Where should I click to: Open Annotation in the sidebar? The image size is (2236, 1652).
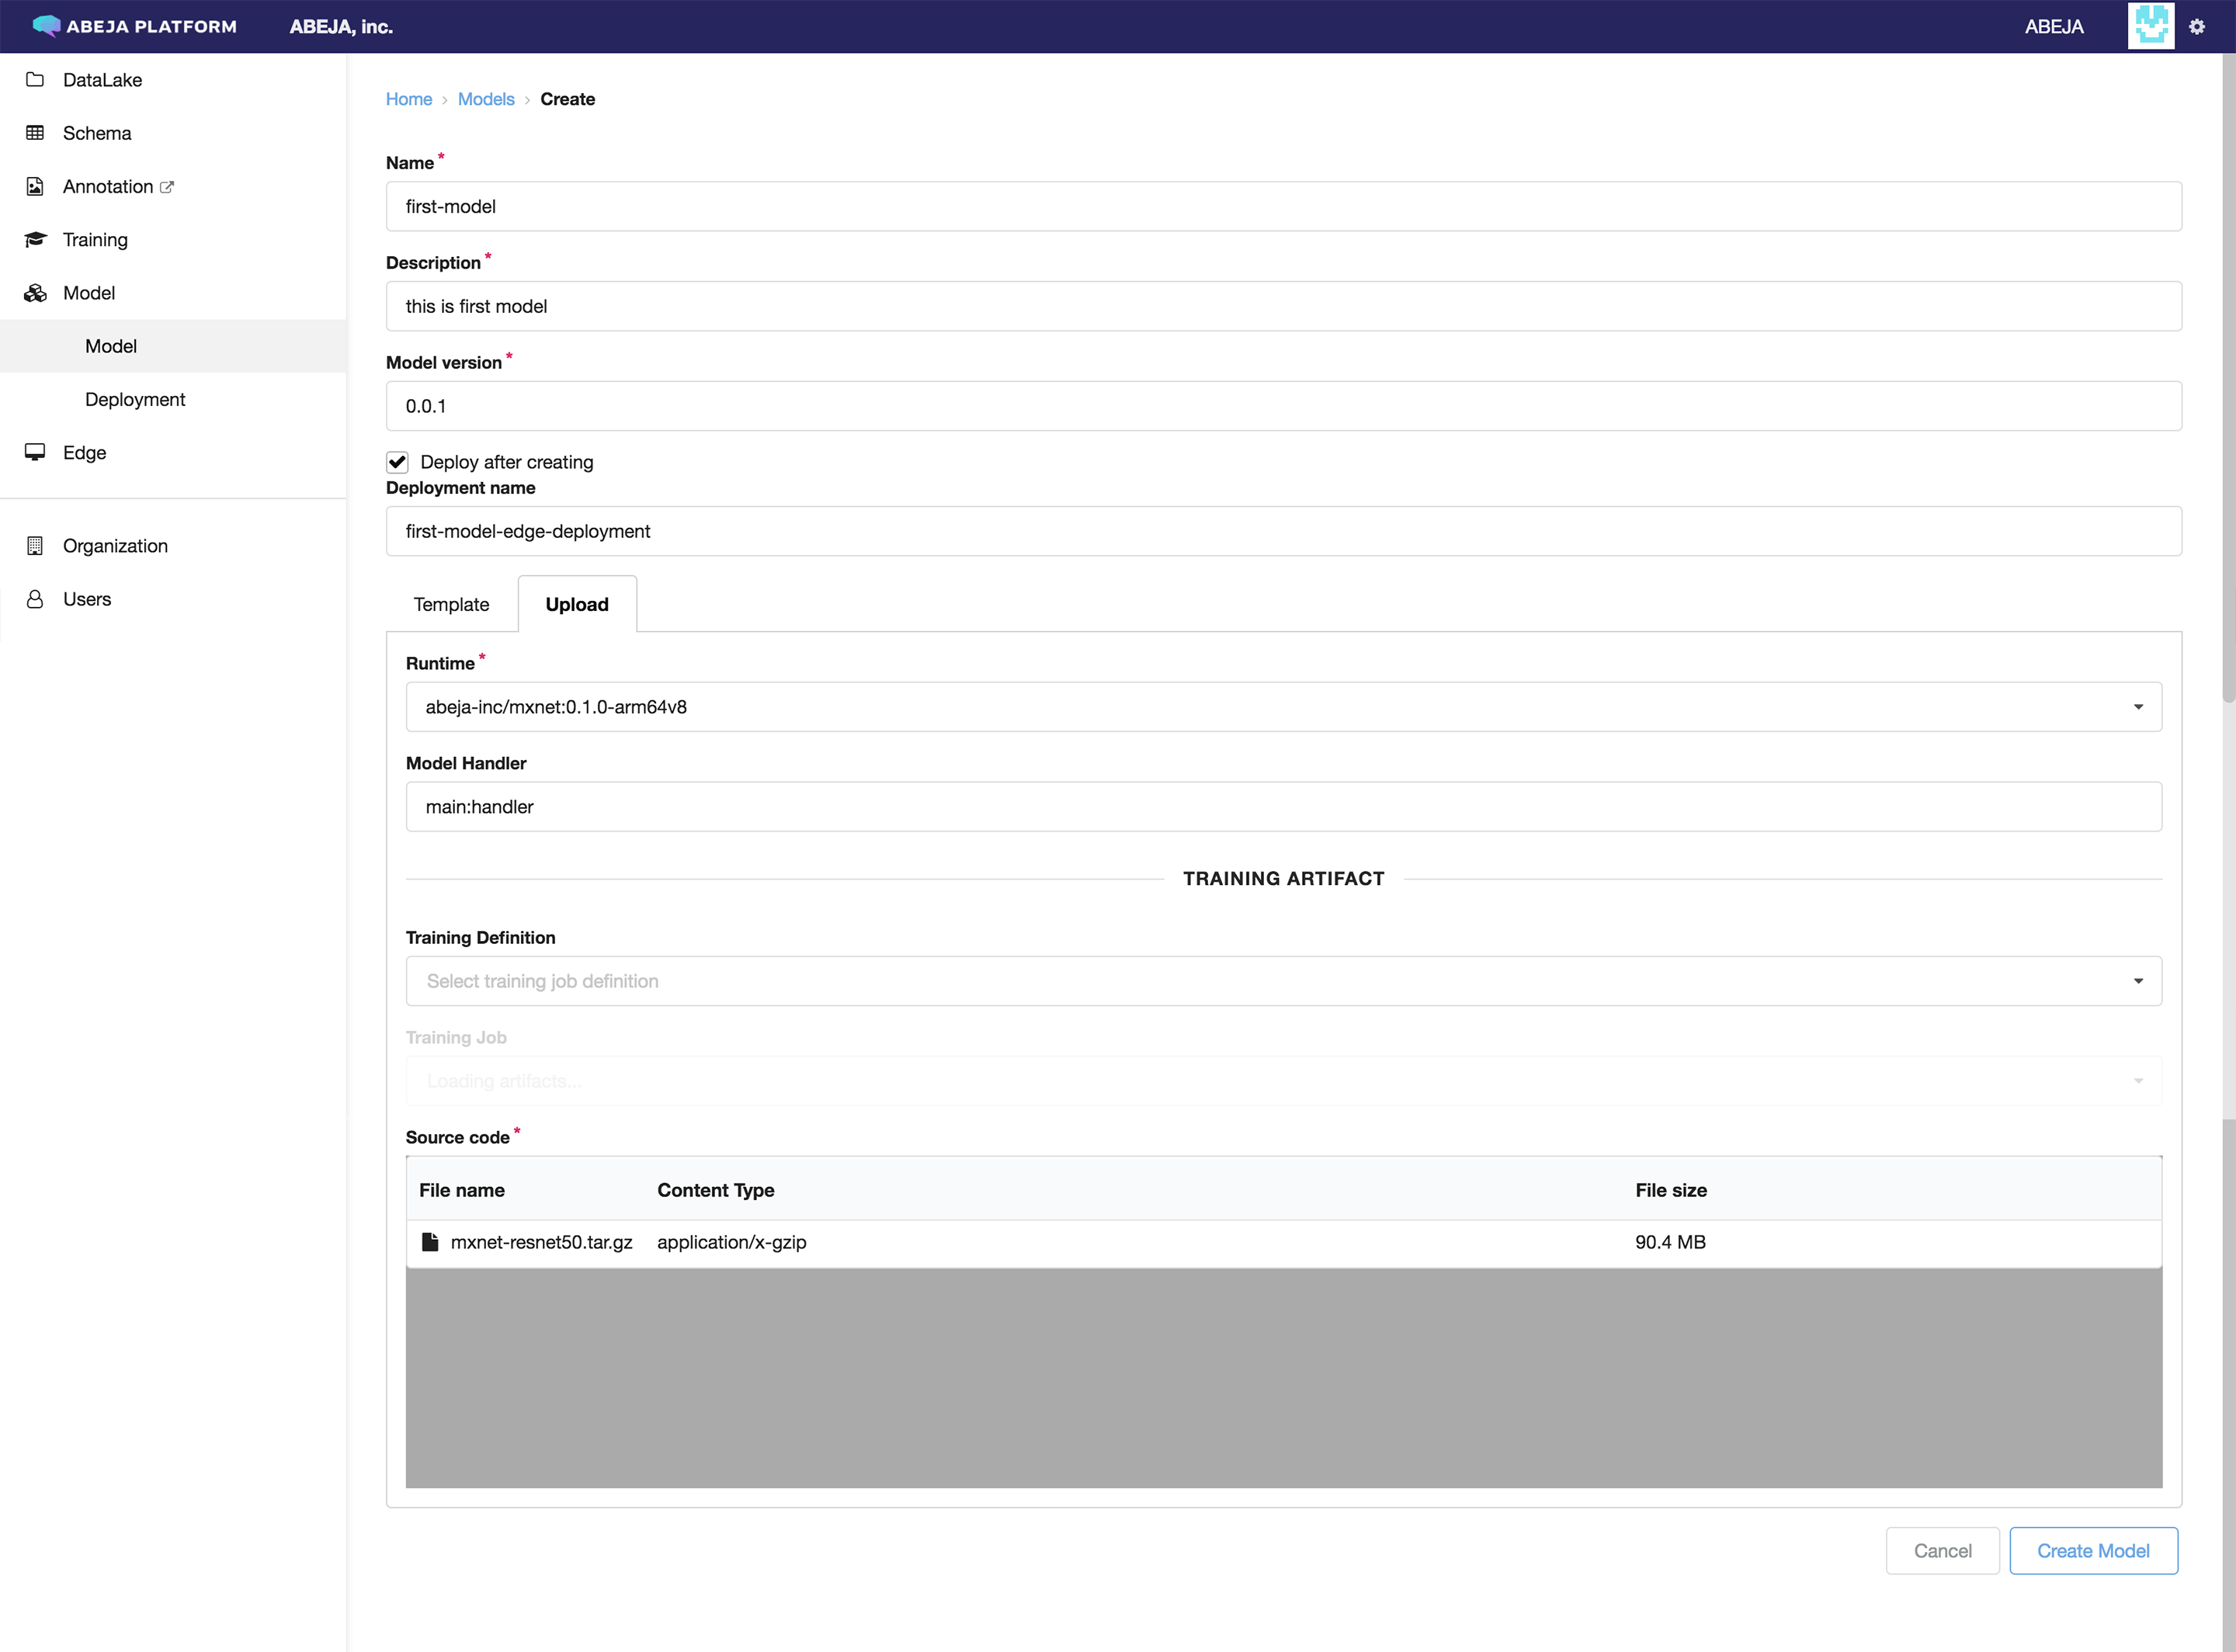173,186
